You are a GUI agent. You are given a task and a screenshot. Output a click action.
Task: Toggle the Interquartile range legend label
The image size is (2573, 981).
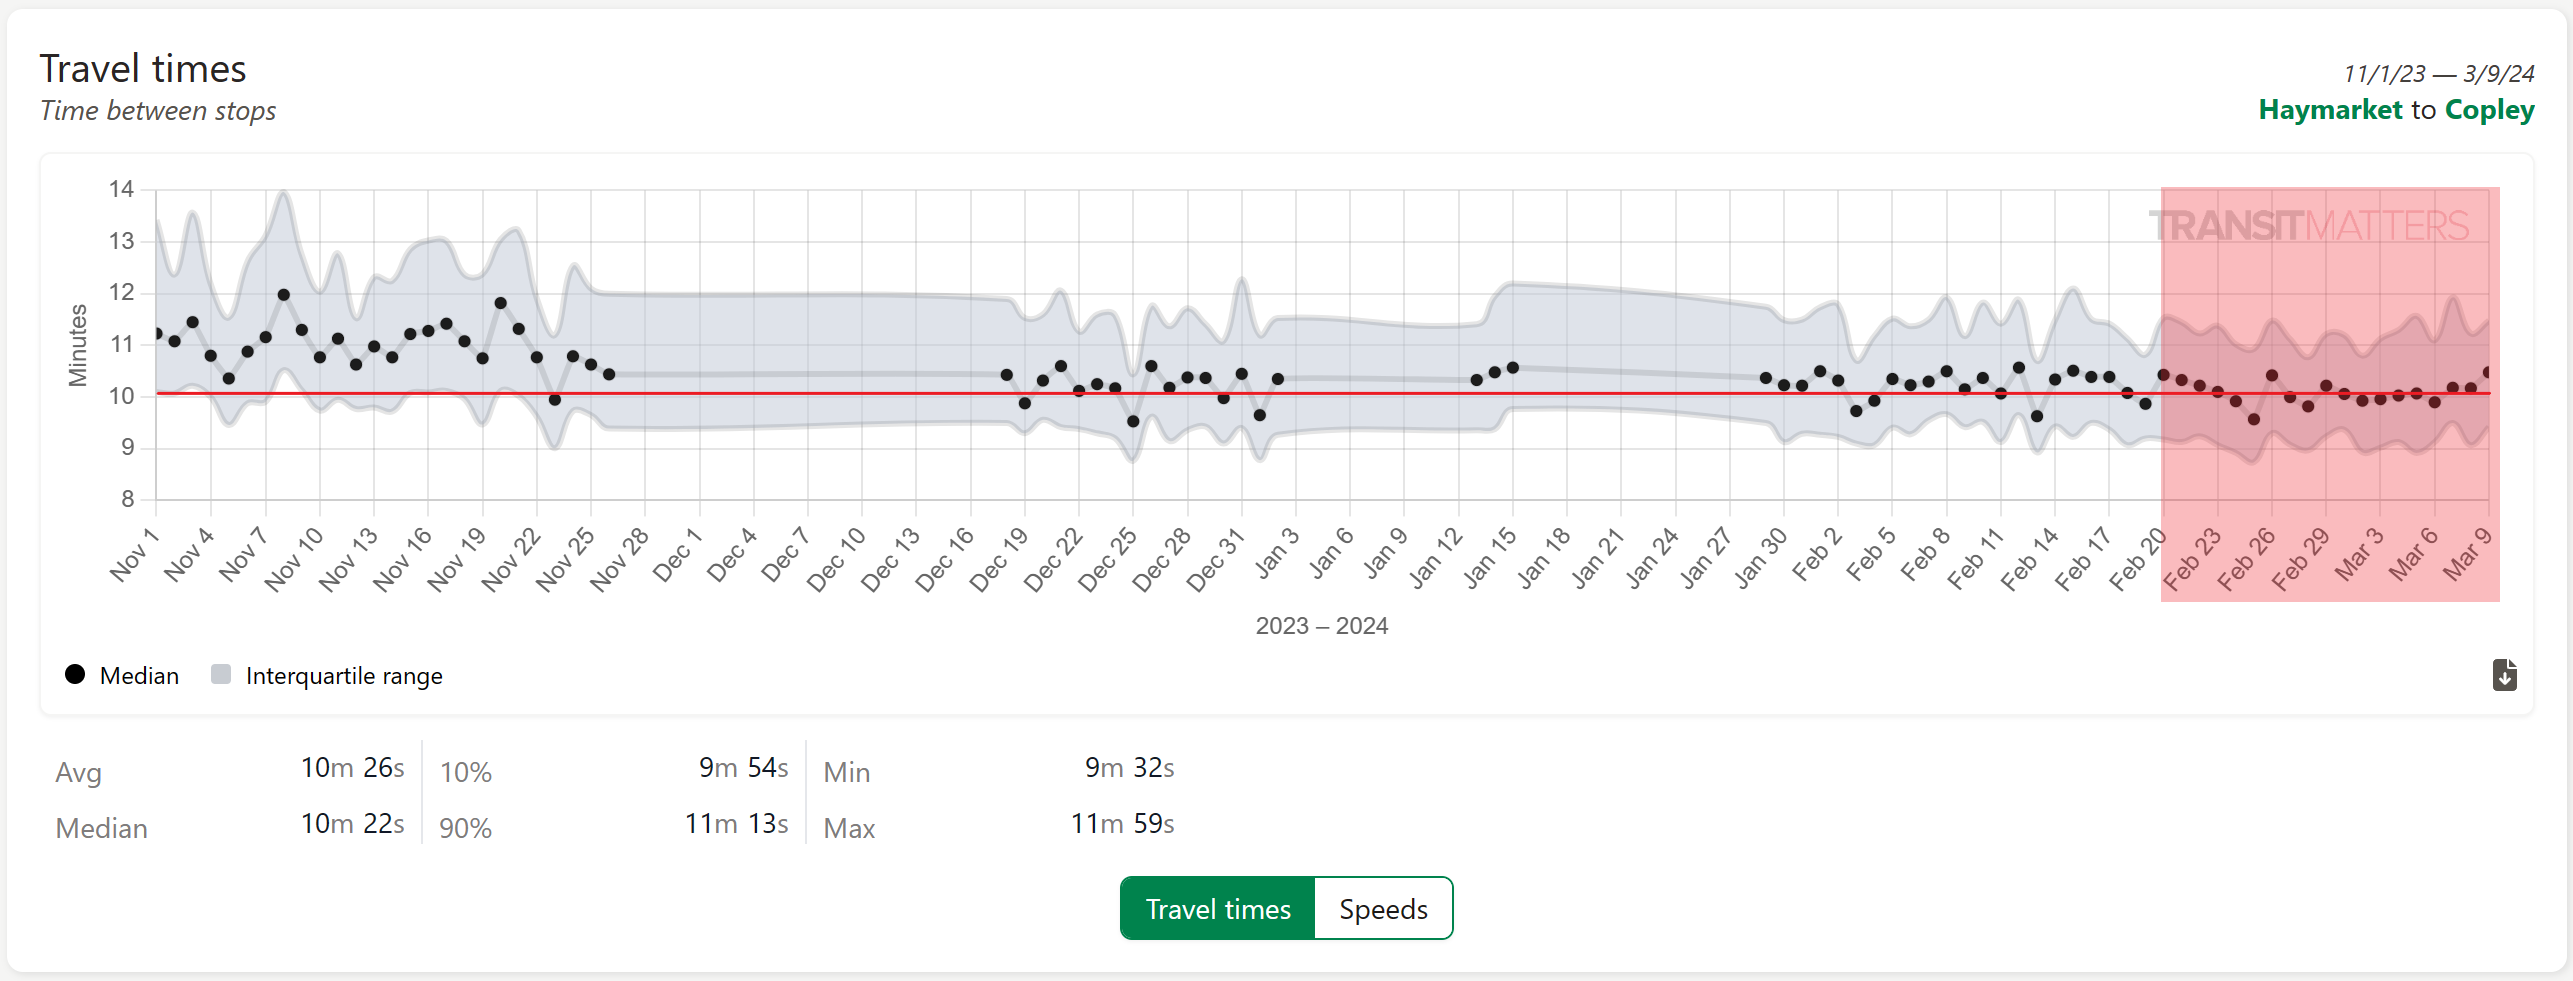pos(343,676)
